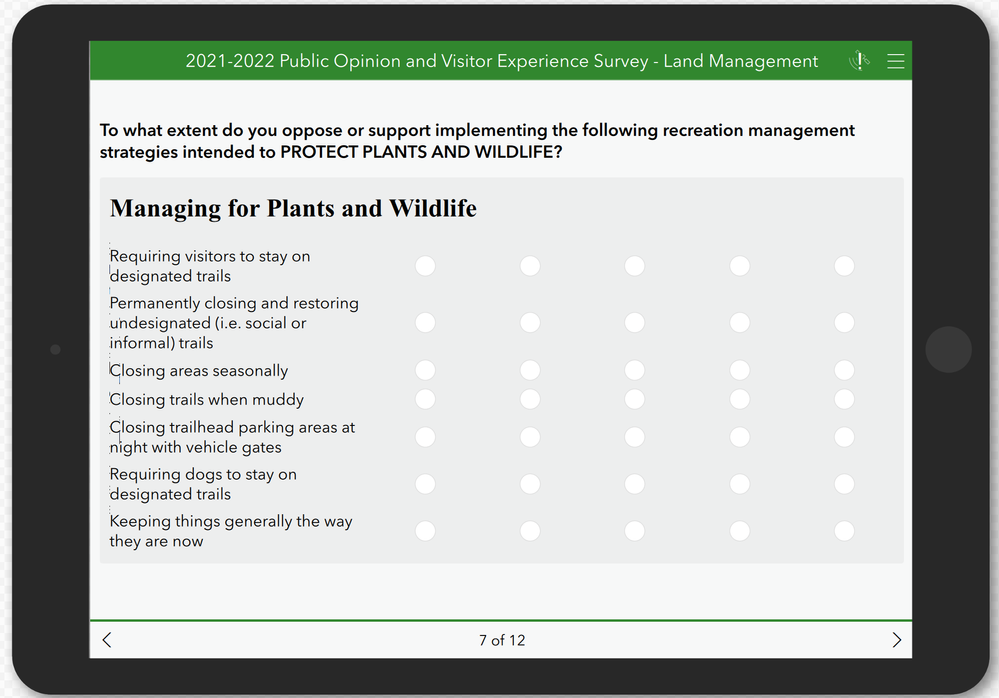Select second option for Requiring dogs on trails
Viewport: 999px width, 698px height.
coord(530,484)
